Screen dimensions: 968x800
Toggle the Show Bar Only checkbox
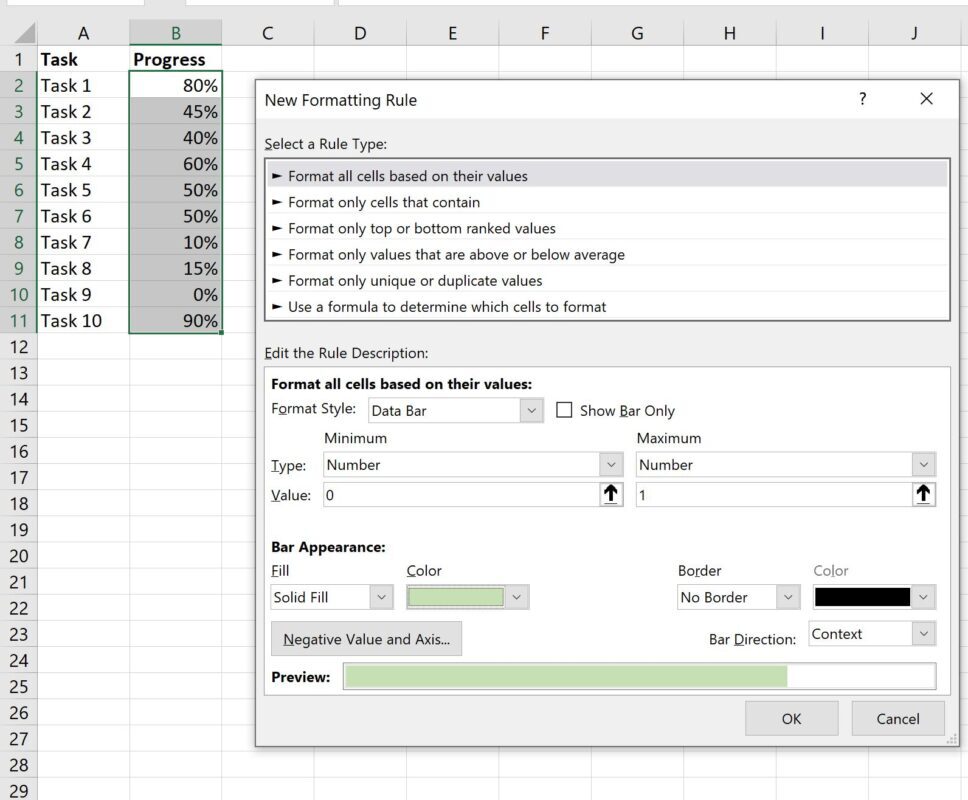[x=566, y=410]
